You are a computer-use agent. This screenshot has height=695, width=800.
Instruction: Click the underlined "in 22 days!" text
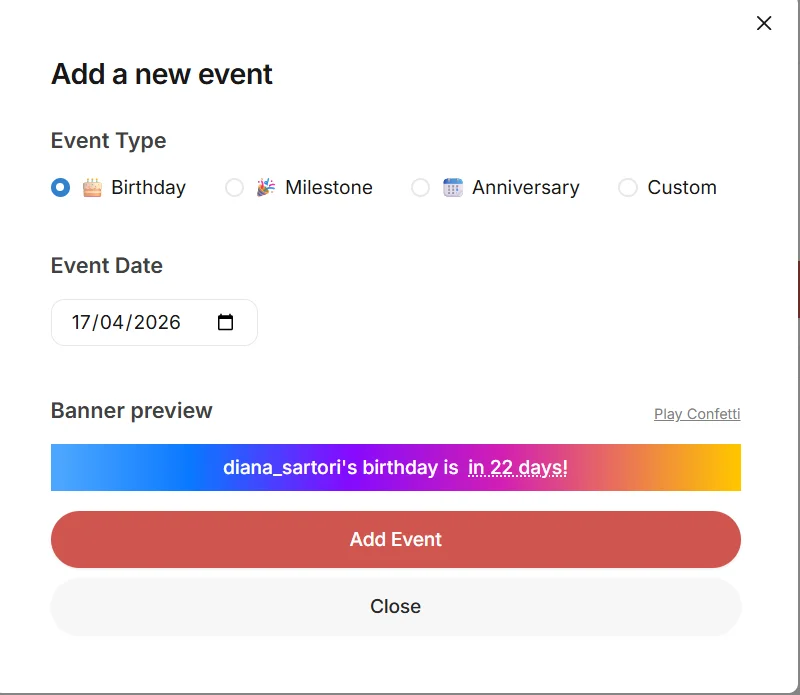[518, 467]
